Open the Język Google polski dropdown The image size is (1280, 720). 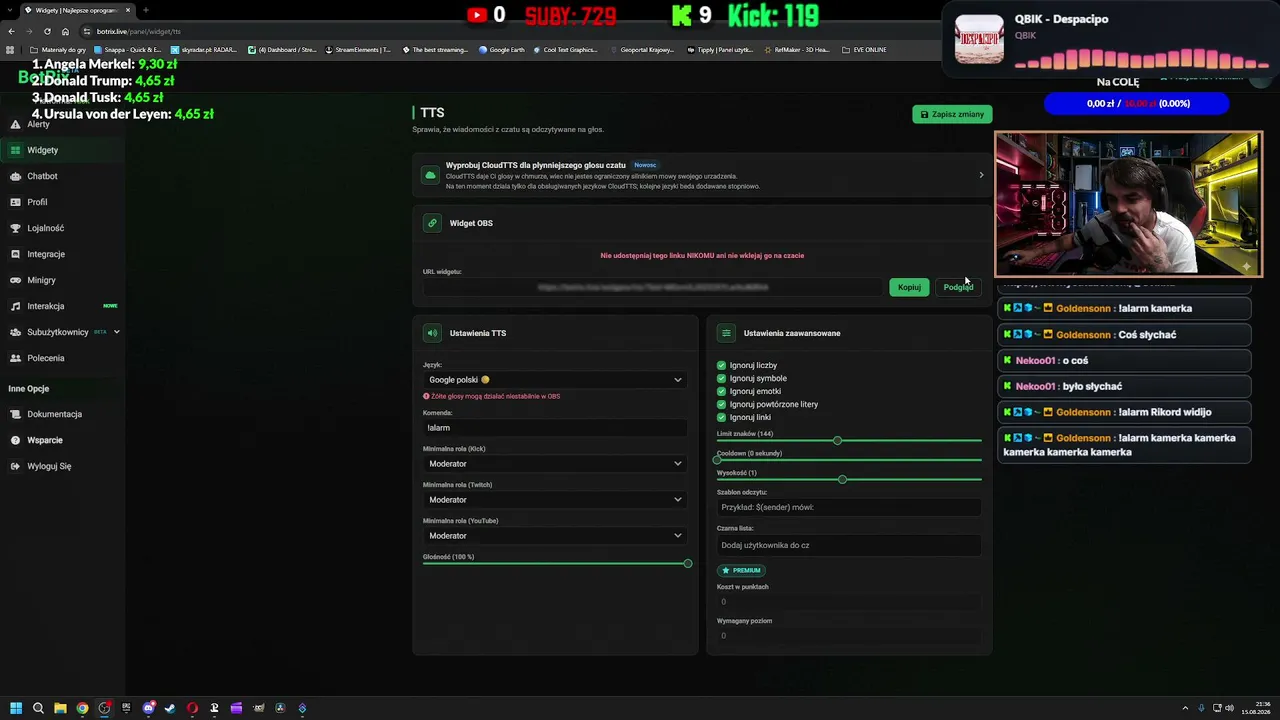[x=555, y=380]
